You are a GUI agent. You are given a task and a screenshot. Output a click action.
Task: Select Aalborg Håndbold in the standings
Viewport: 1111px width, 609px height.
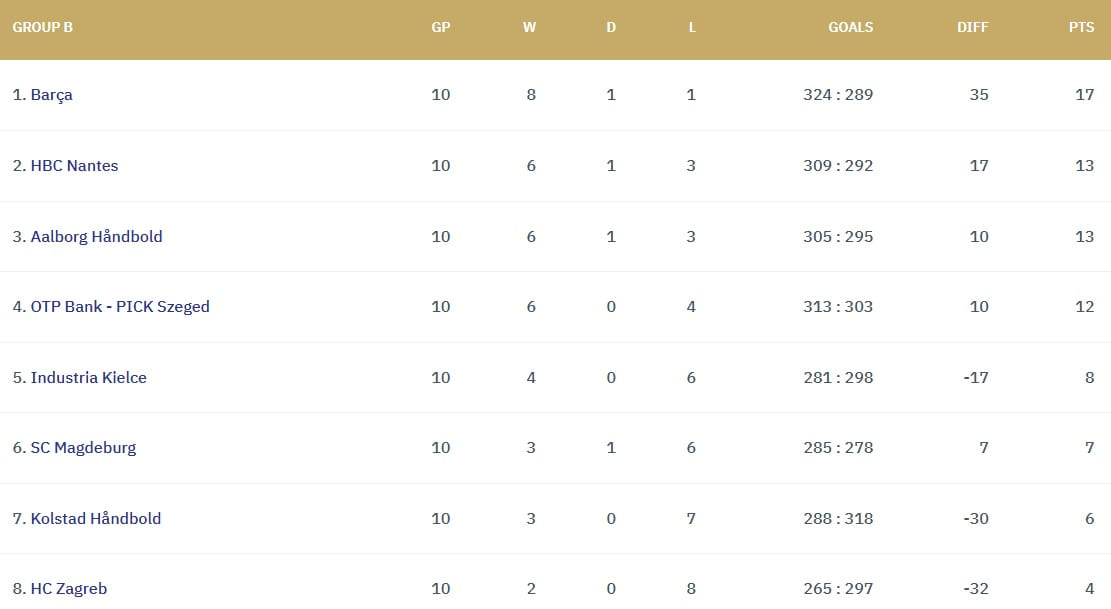click(96, 237)
